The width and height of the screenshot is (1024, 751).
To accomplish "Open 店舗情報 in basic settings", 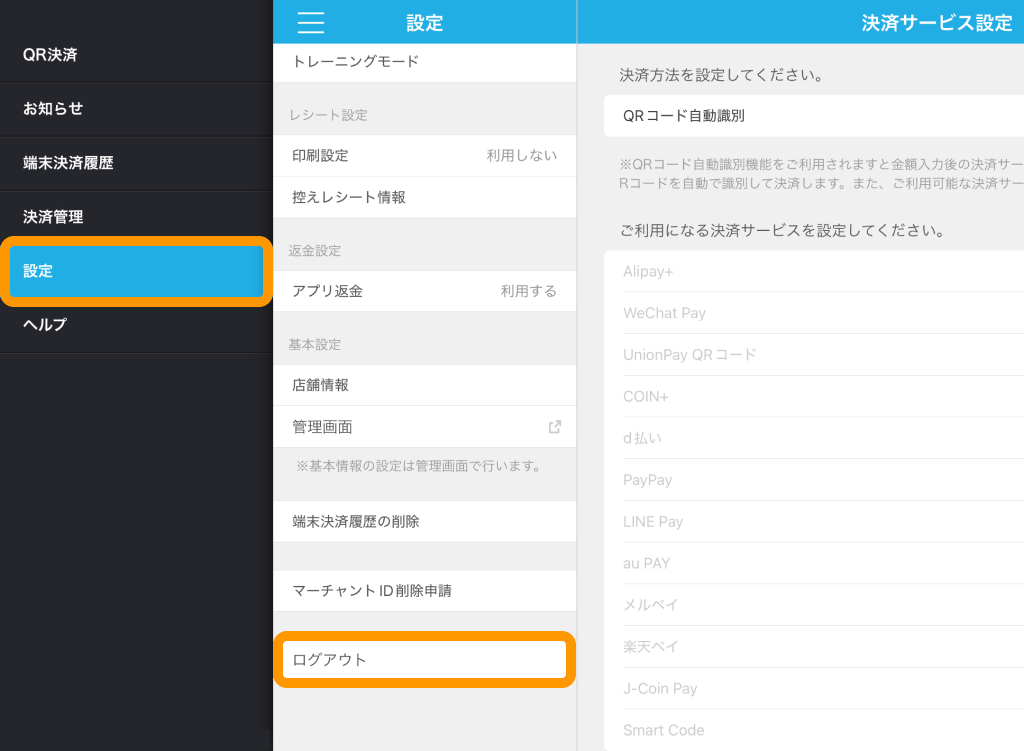I will [424, 385].
